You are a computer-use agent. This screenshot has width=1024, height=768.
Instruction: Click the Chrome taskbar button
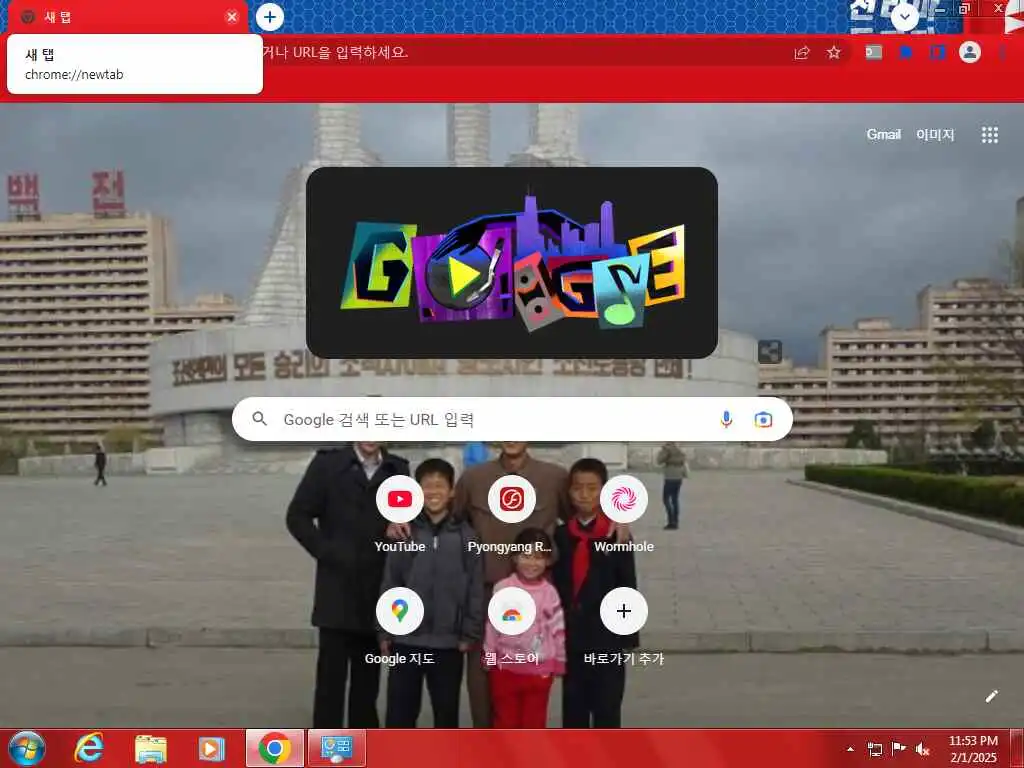click(x=275, y=748)
